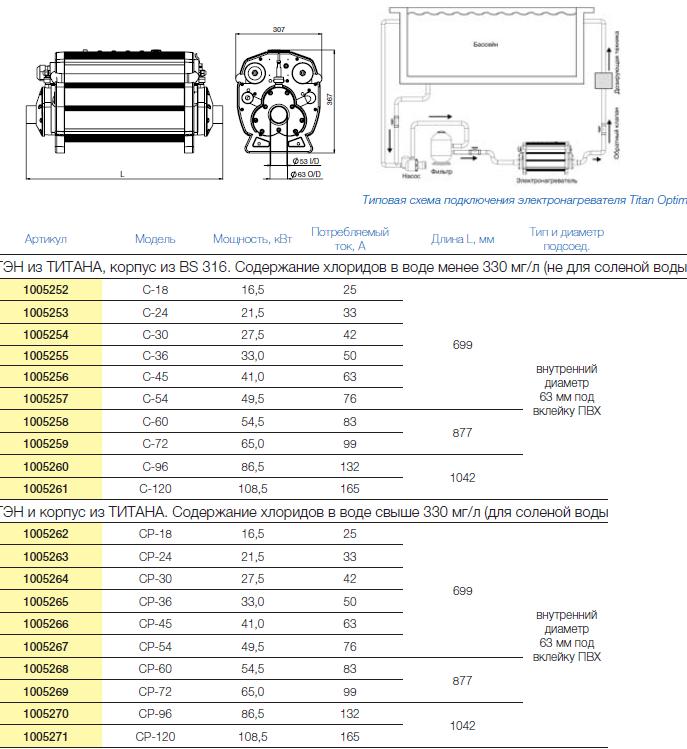Click the Модель column header
Image resolution: width=687 pixels, height=749 pixels.
[155, 239]
